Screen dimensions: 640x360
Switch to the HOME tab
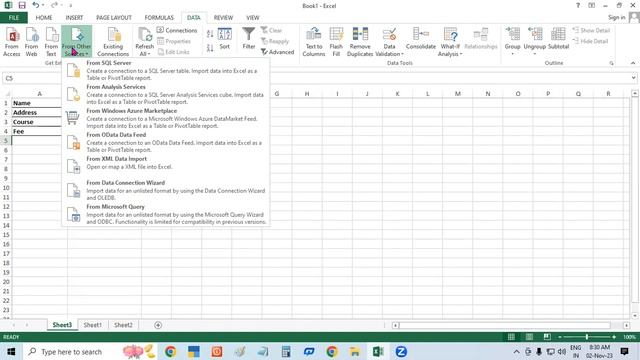pos(44,18)
